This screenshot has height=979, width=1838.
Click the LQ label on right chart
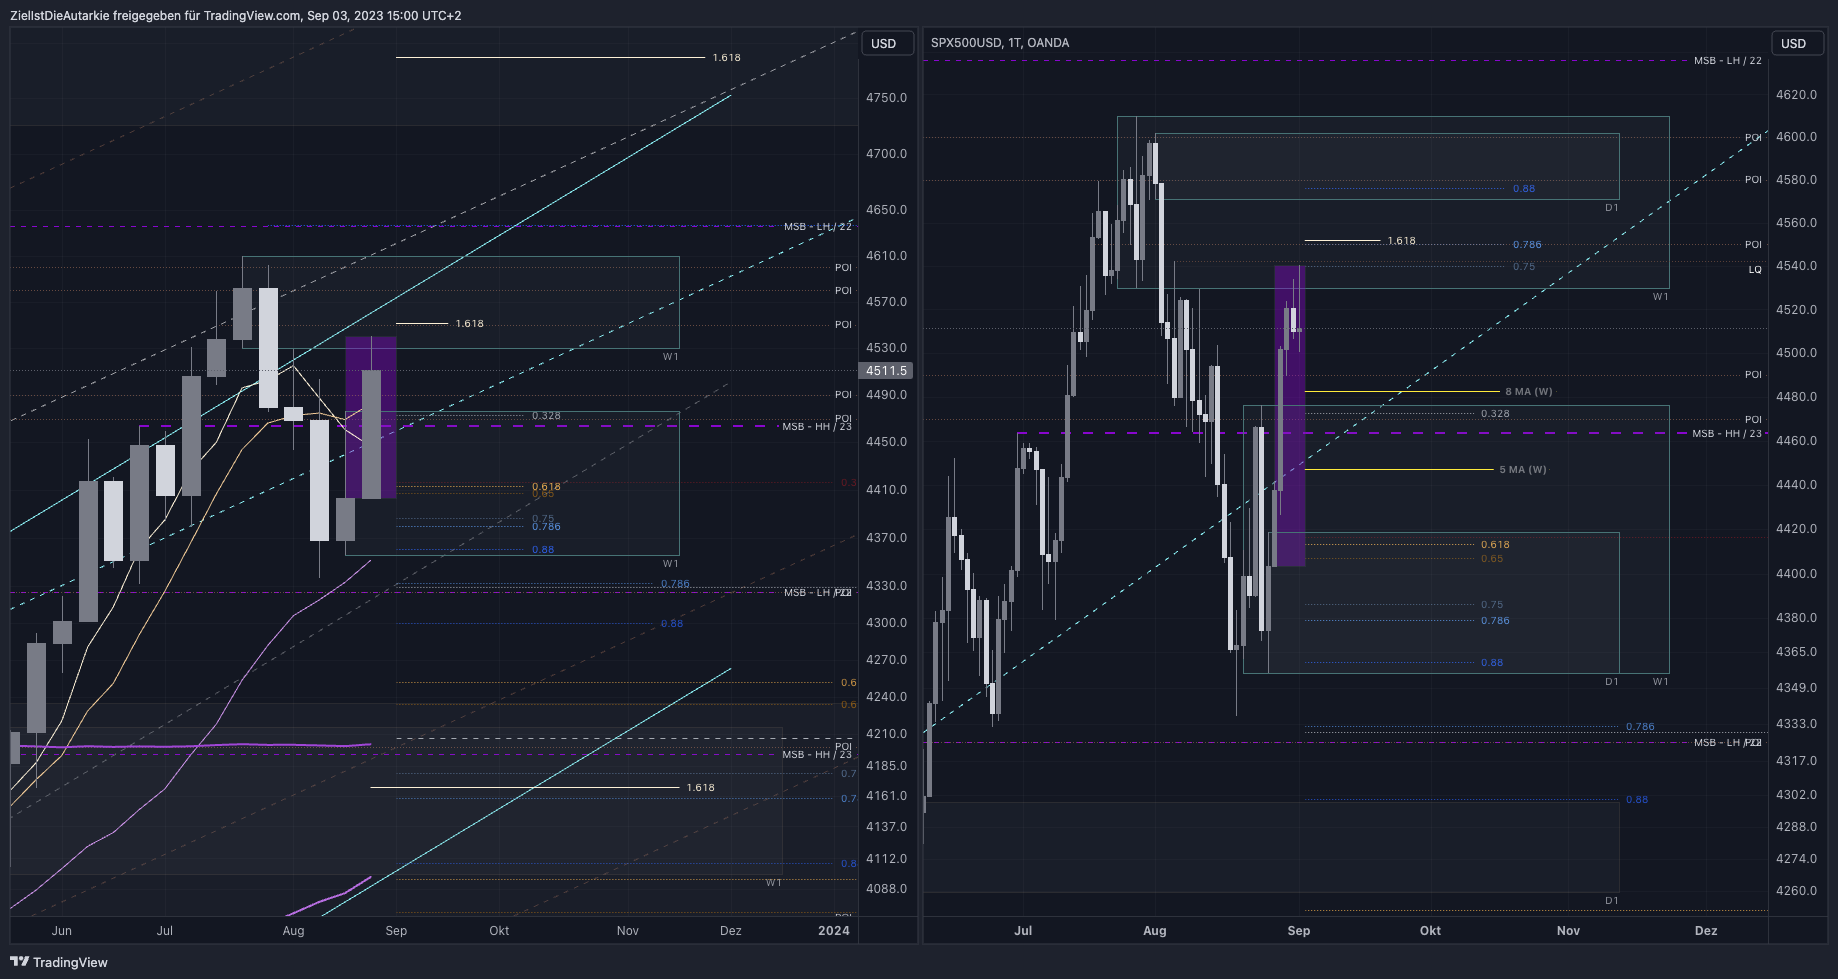(1755, 270)
